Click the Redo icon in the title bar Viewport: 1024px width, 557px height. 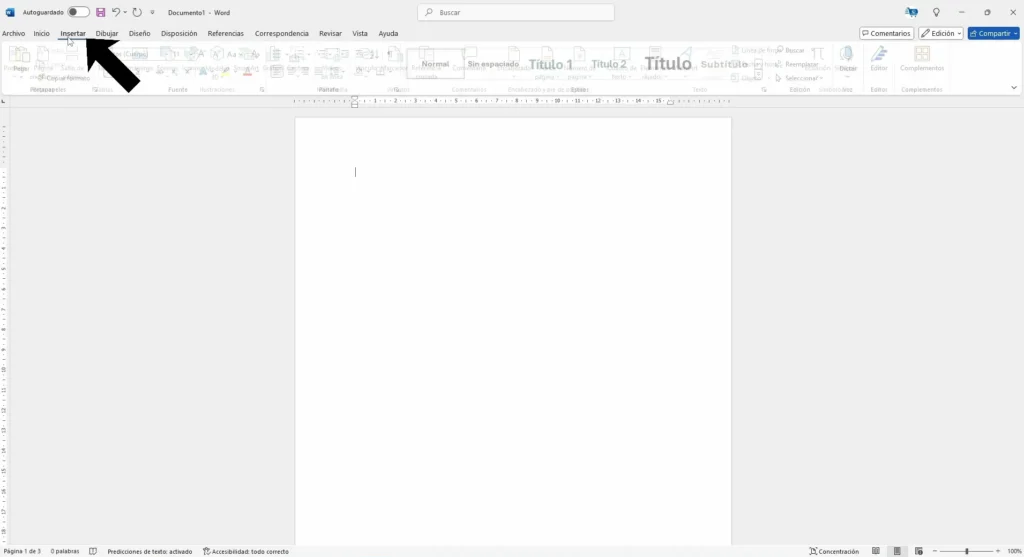pyautogui.click(x=136, y=12)
